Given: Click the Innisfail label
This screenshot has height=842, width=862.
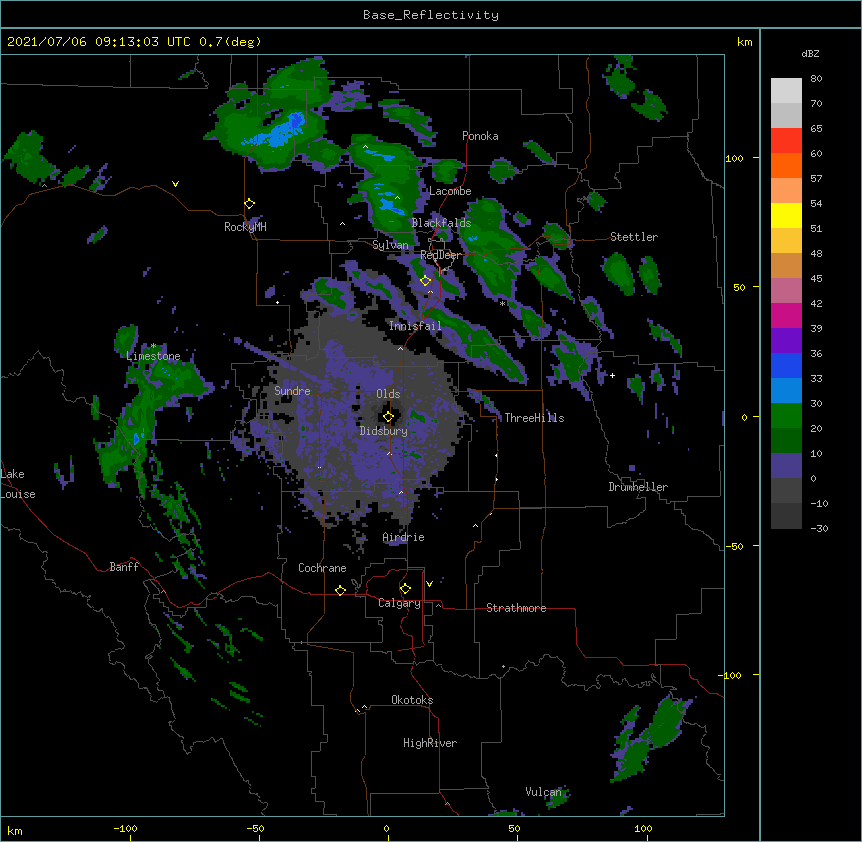Looking at the screenshot, I should (x=415, y=326).
